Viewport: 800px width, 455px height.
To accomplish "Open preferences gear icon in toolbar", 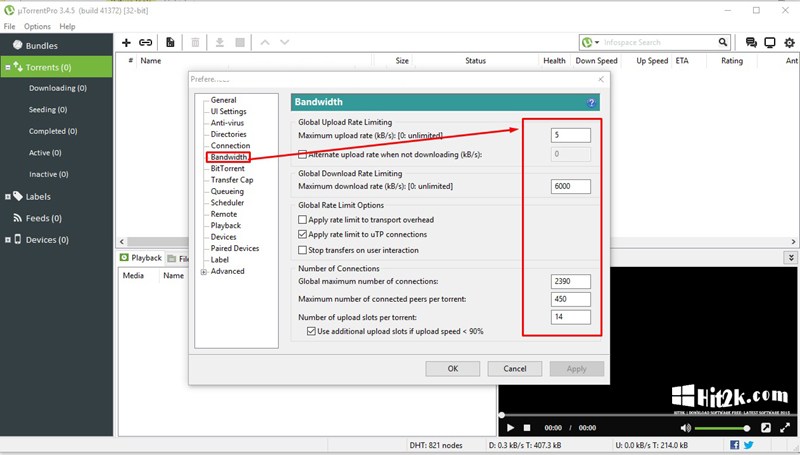I will (789, 42).
